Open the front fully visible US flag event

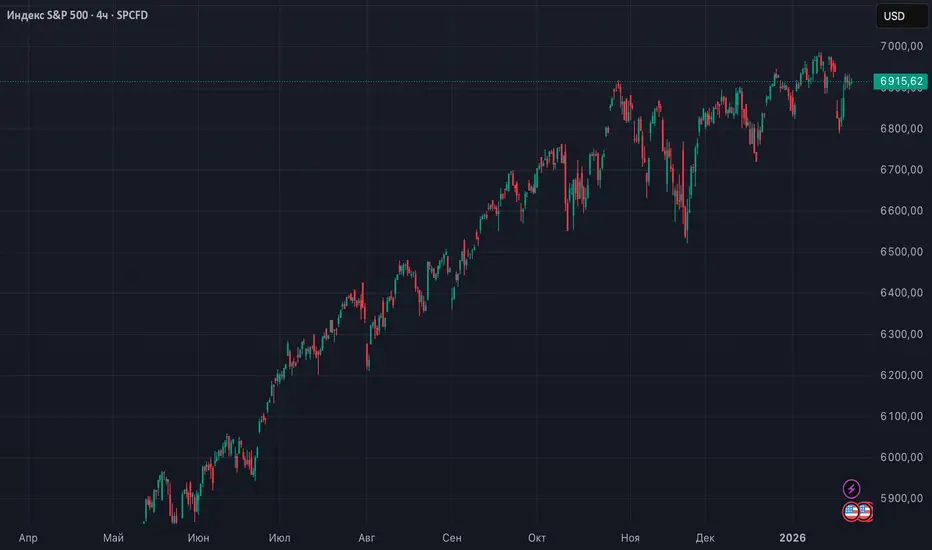coord(851,511)
